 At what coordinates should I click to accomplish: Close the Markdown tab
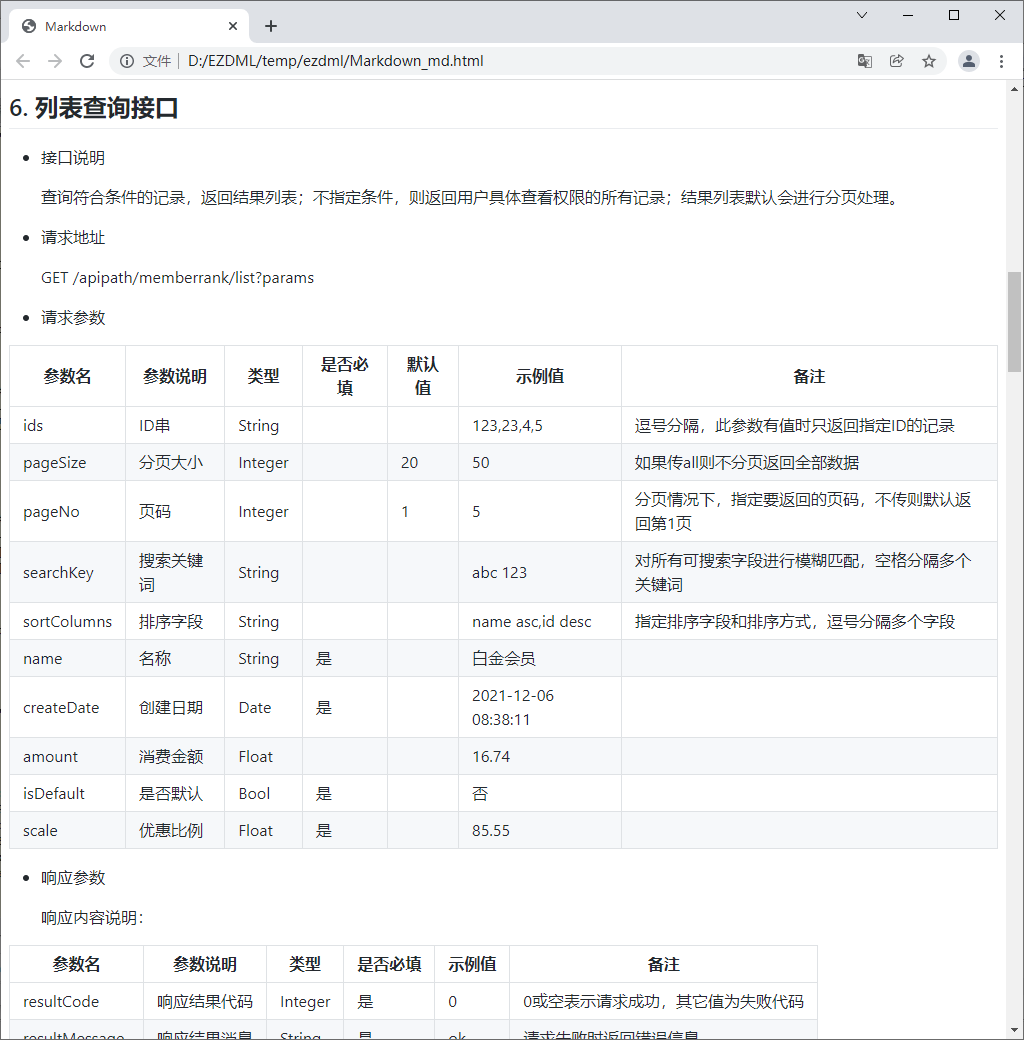coord(233,26)
